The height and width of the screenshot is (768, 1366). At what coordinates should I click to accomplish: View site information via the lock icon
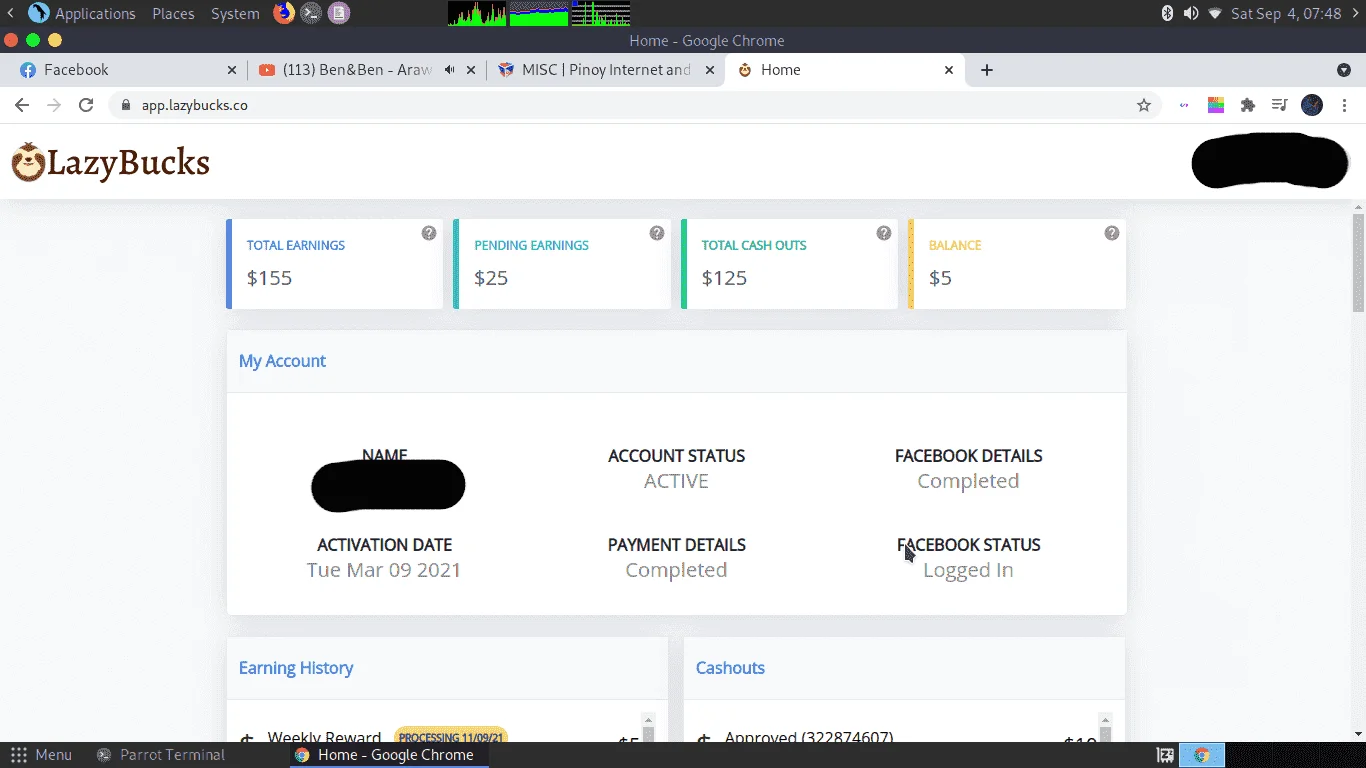[126, 105]
